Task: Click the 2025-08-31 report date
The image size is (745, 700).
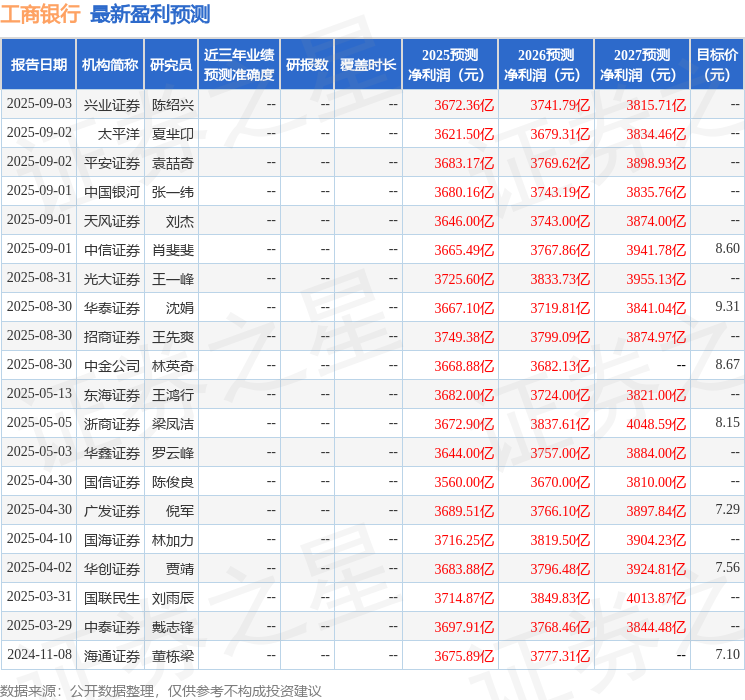Action: tap(39, 278)
